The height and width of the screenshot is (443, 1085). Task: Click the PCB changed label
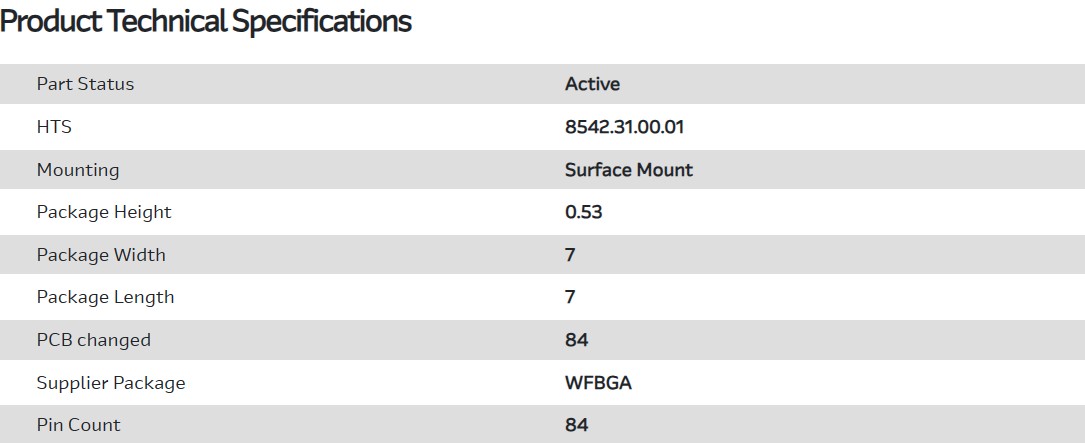coord(94,340)
